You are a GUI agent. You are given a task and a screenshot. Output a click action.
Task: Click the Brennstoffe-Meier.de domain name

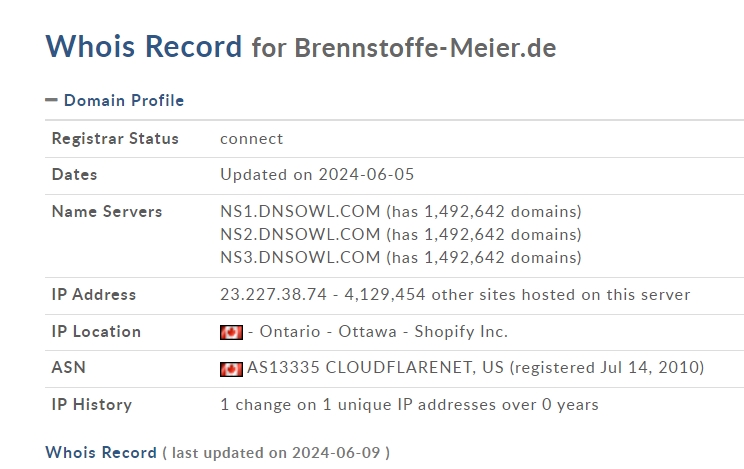coord(425,48)
